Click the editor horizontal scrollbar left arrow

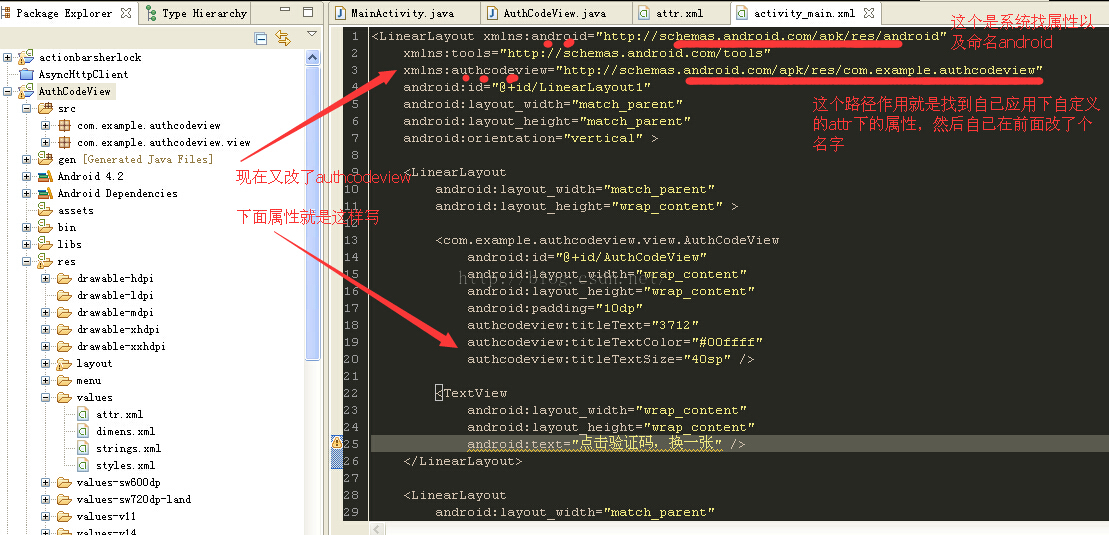pos(378,529)
